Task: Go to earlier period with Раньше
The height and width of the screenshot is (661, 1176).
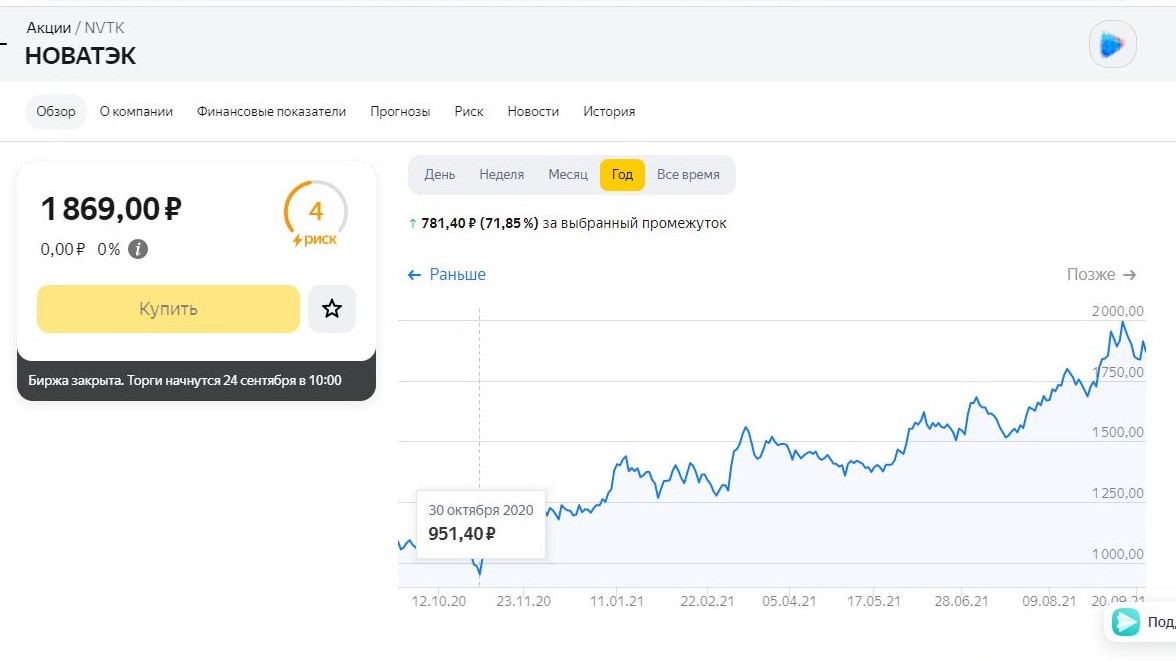Action: click(446, 275)
